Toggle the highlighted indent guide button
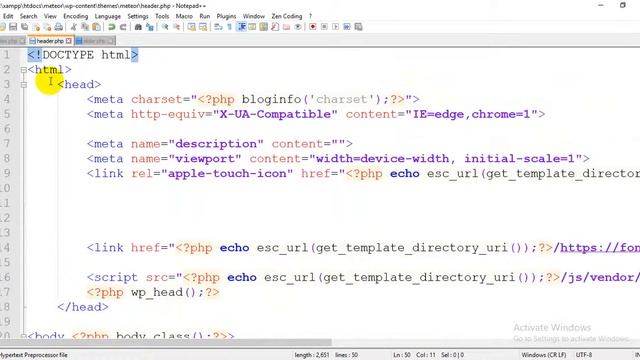 [242, 27]
